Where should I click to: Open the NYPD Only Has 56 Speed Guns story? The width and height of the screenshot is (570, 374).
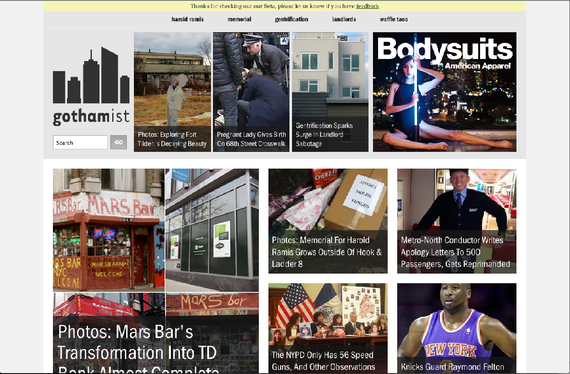(x=328, y=328)
